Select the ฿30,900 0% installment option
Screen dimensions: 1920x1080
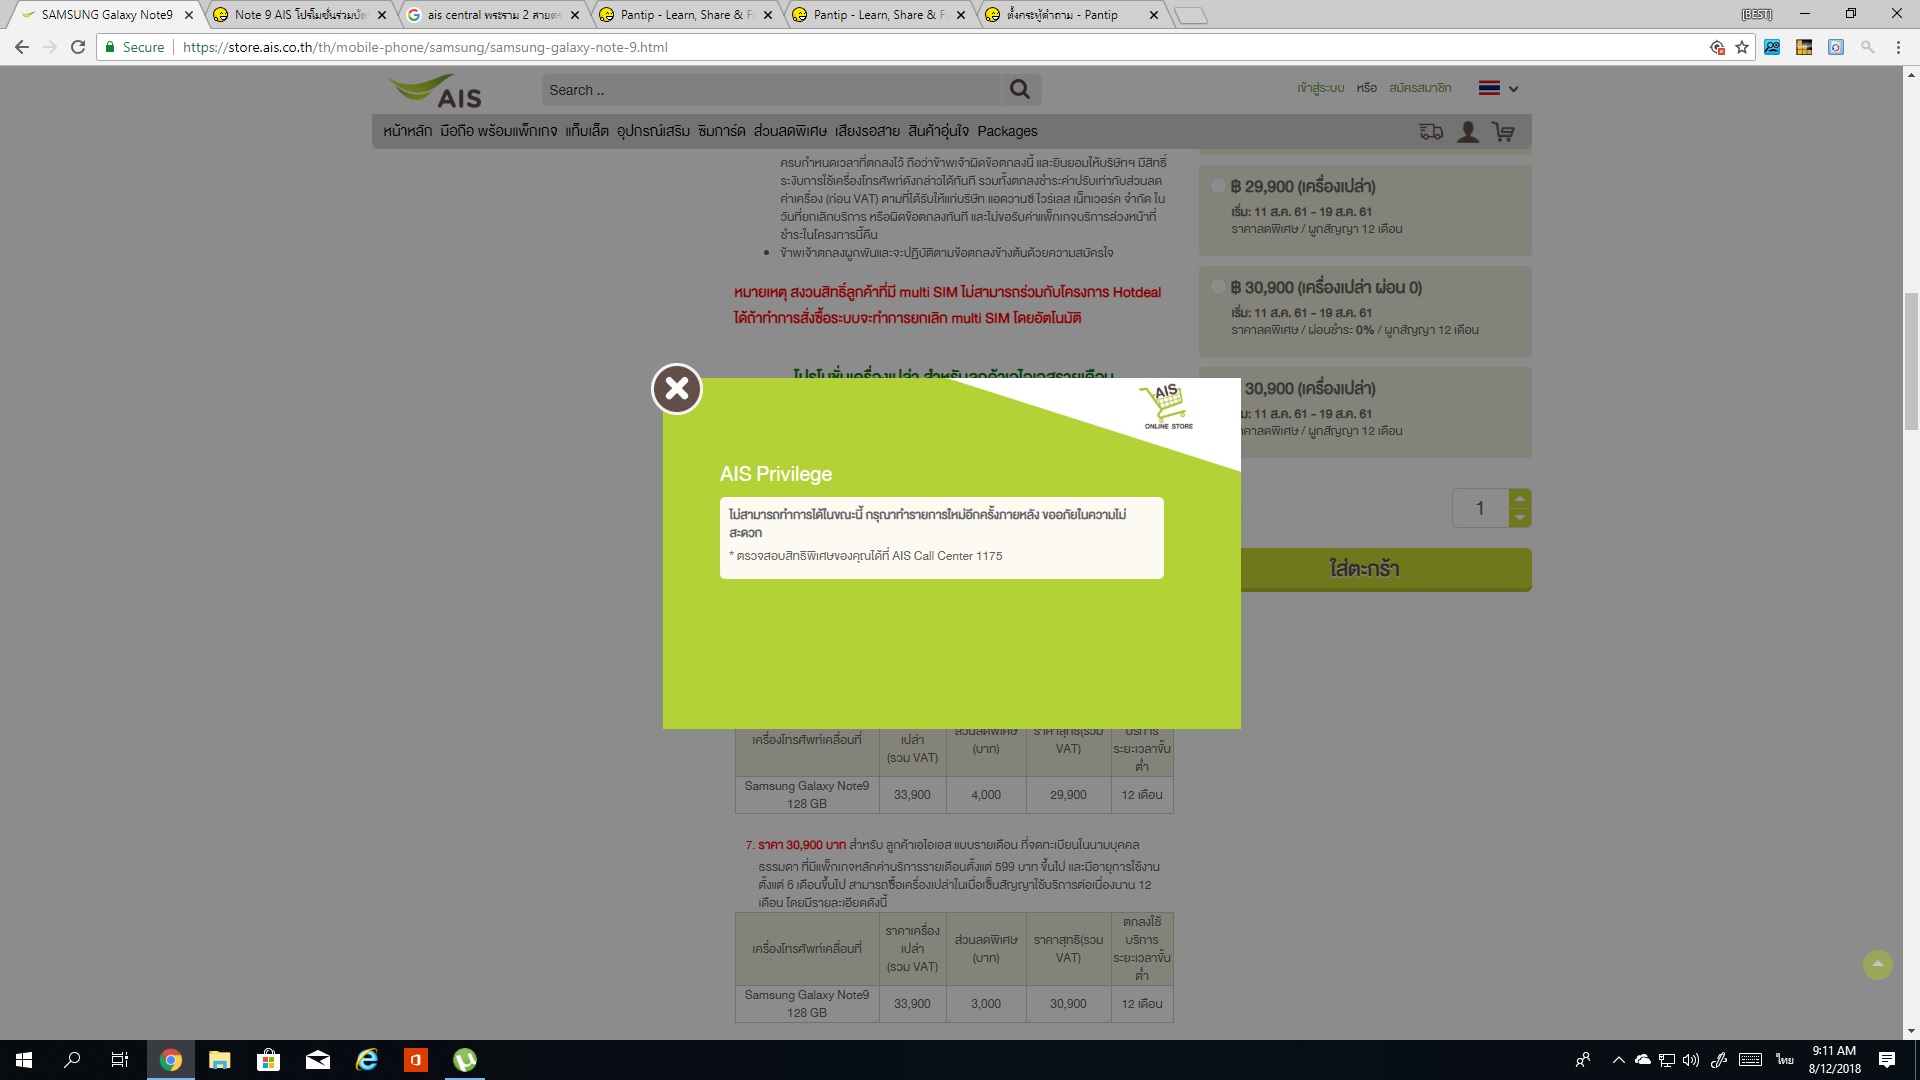point(1218,287)
